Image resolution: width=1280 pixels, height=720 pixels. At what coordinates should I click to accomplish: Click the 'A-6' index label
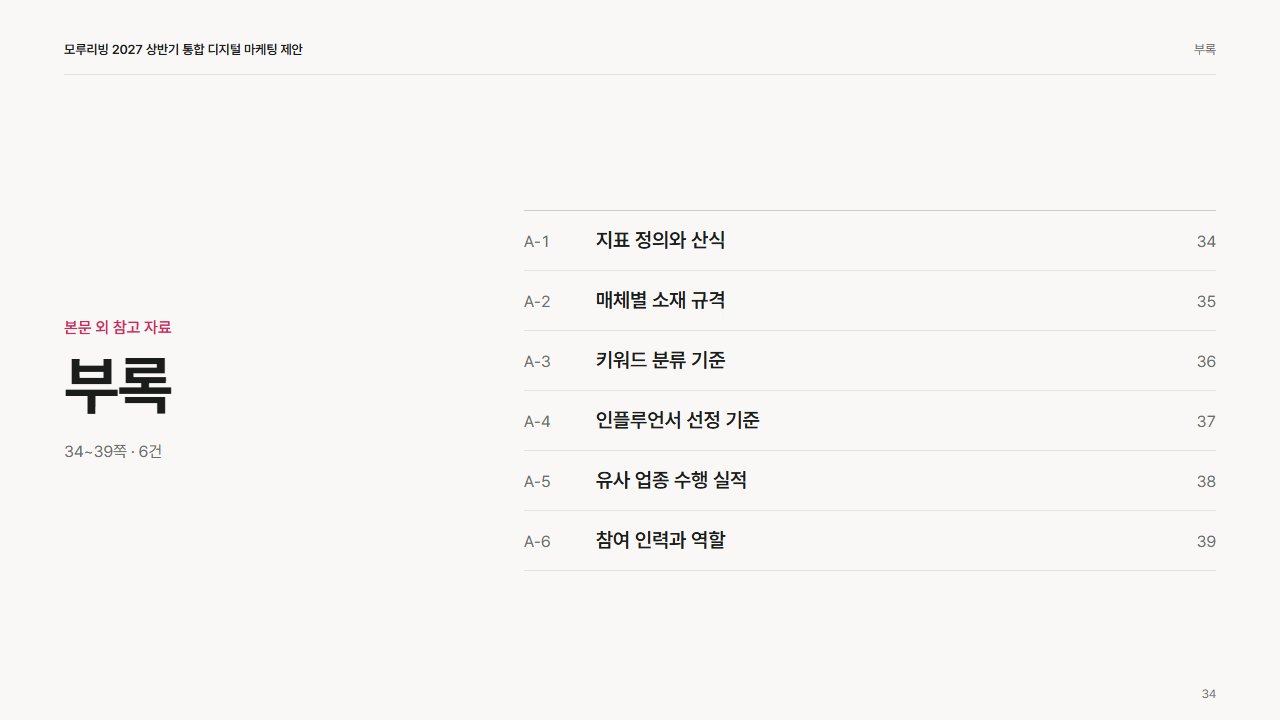click(x=537, y=541)
